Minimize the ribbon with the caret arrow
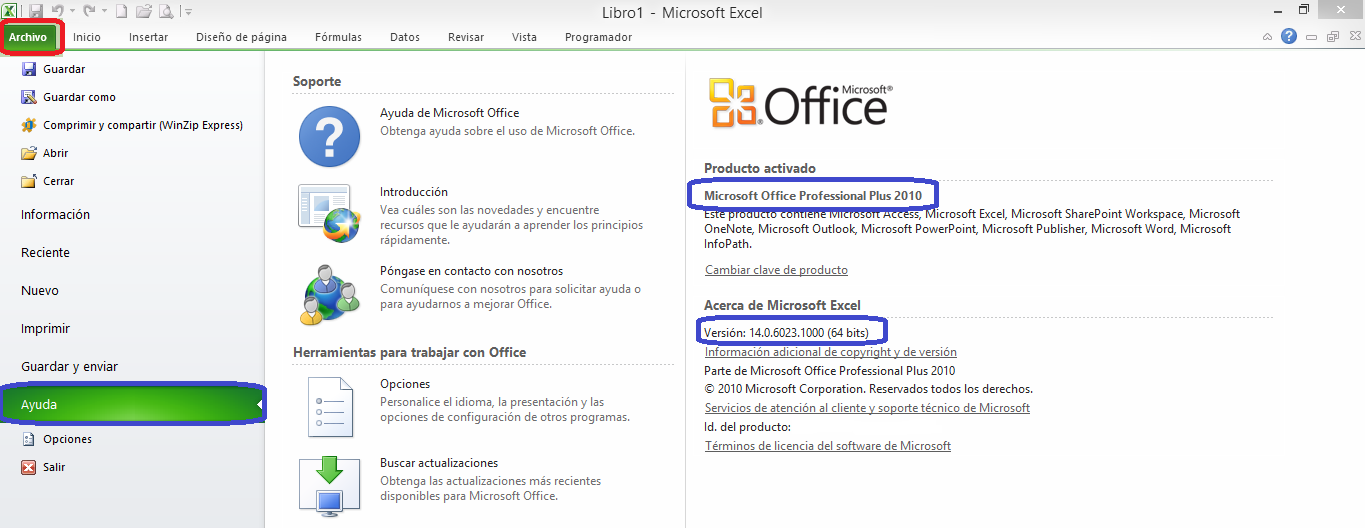 coord(1267,37)
